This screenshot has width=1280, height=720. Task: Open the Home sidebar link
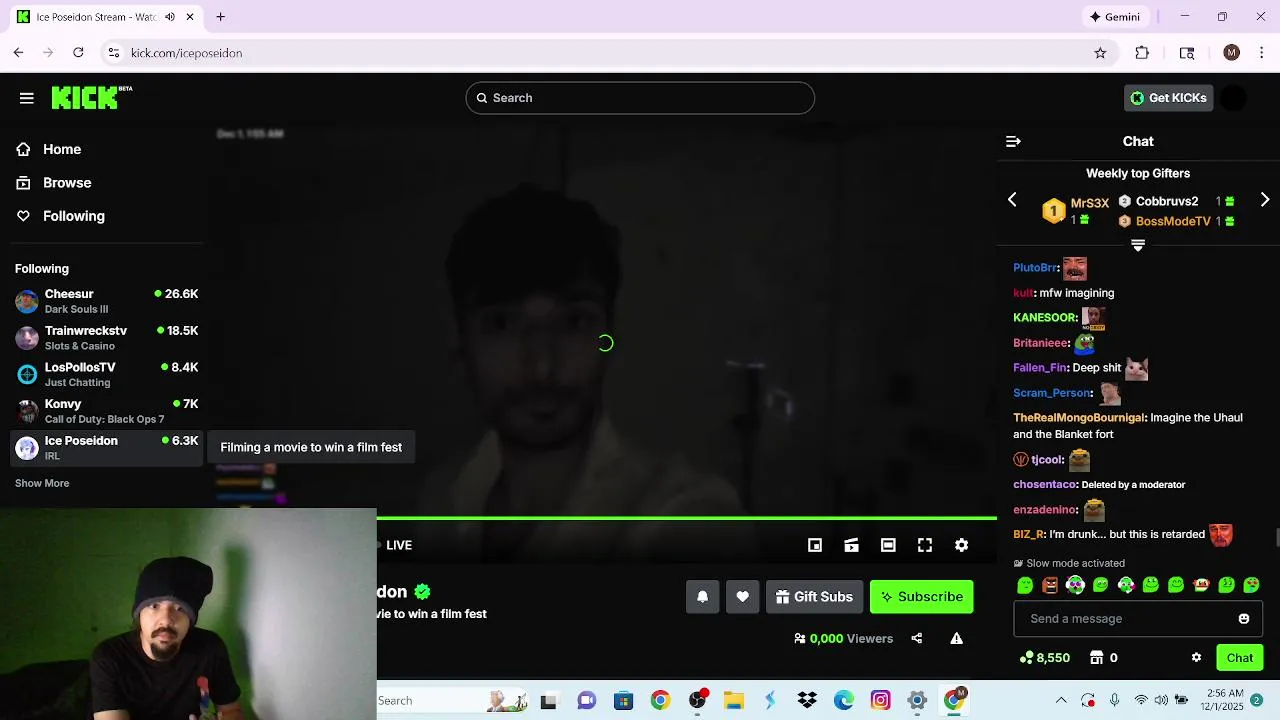[61, 149]
